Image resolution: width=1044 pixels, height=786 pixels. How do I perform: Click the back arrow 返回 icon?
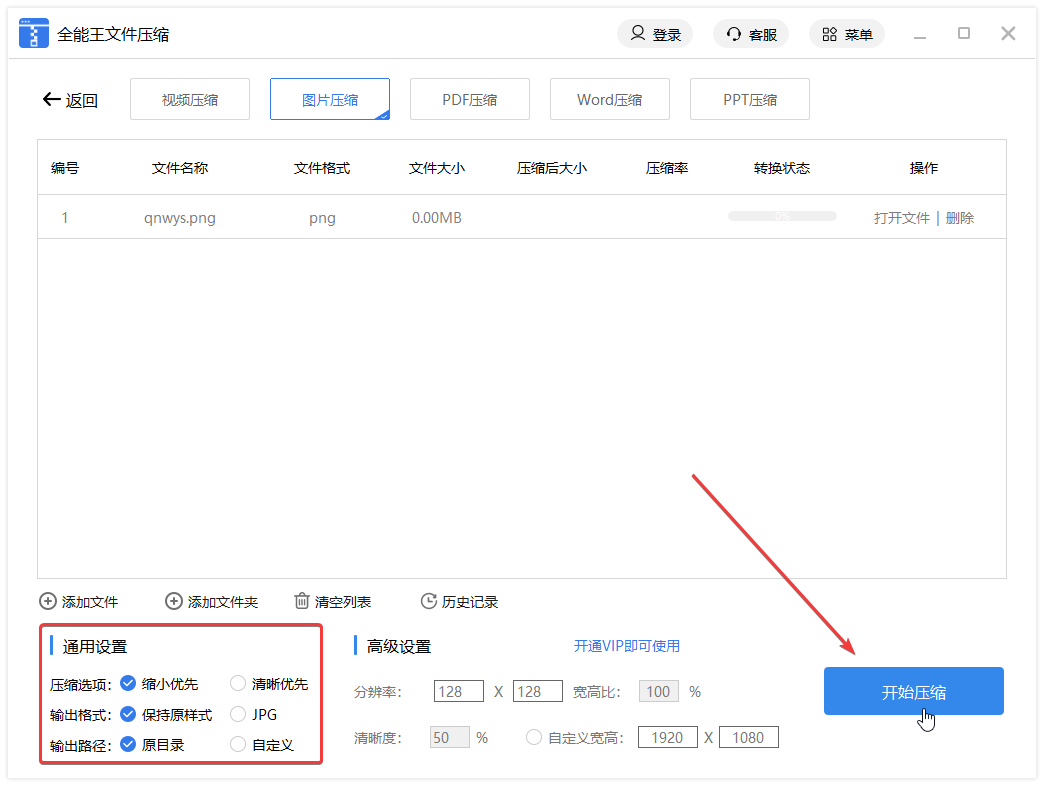point(51,100)
